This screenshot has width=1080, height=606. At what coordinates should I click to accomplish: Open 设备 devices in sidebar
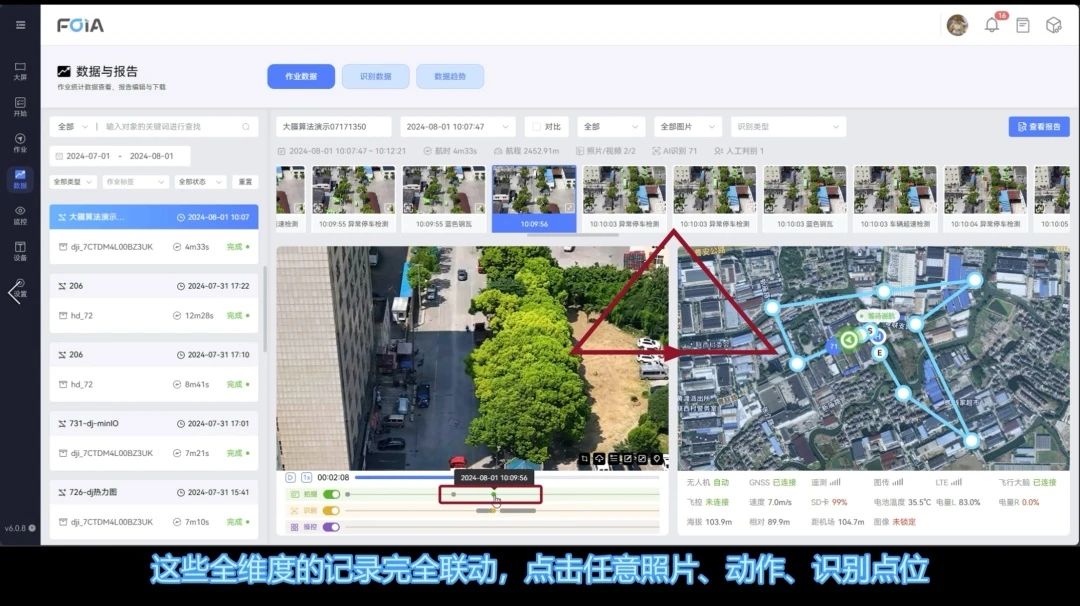tap(20, 250)
